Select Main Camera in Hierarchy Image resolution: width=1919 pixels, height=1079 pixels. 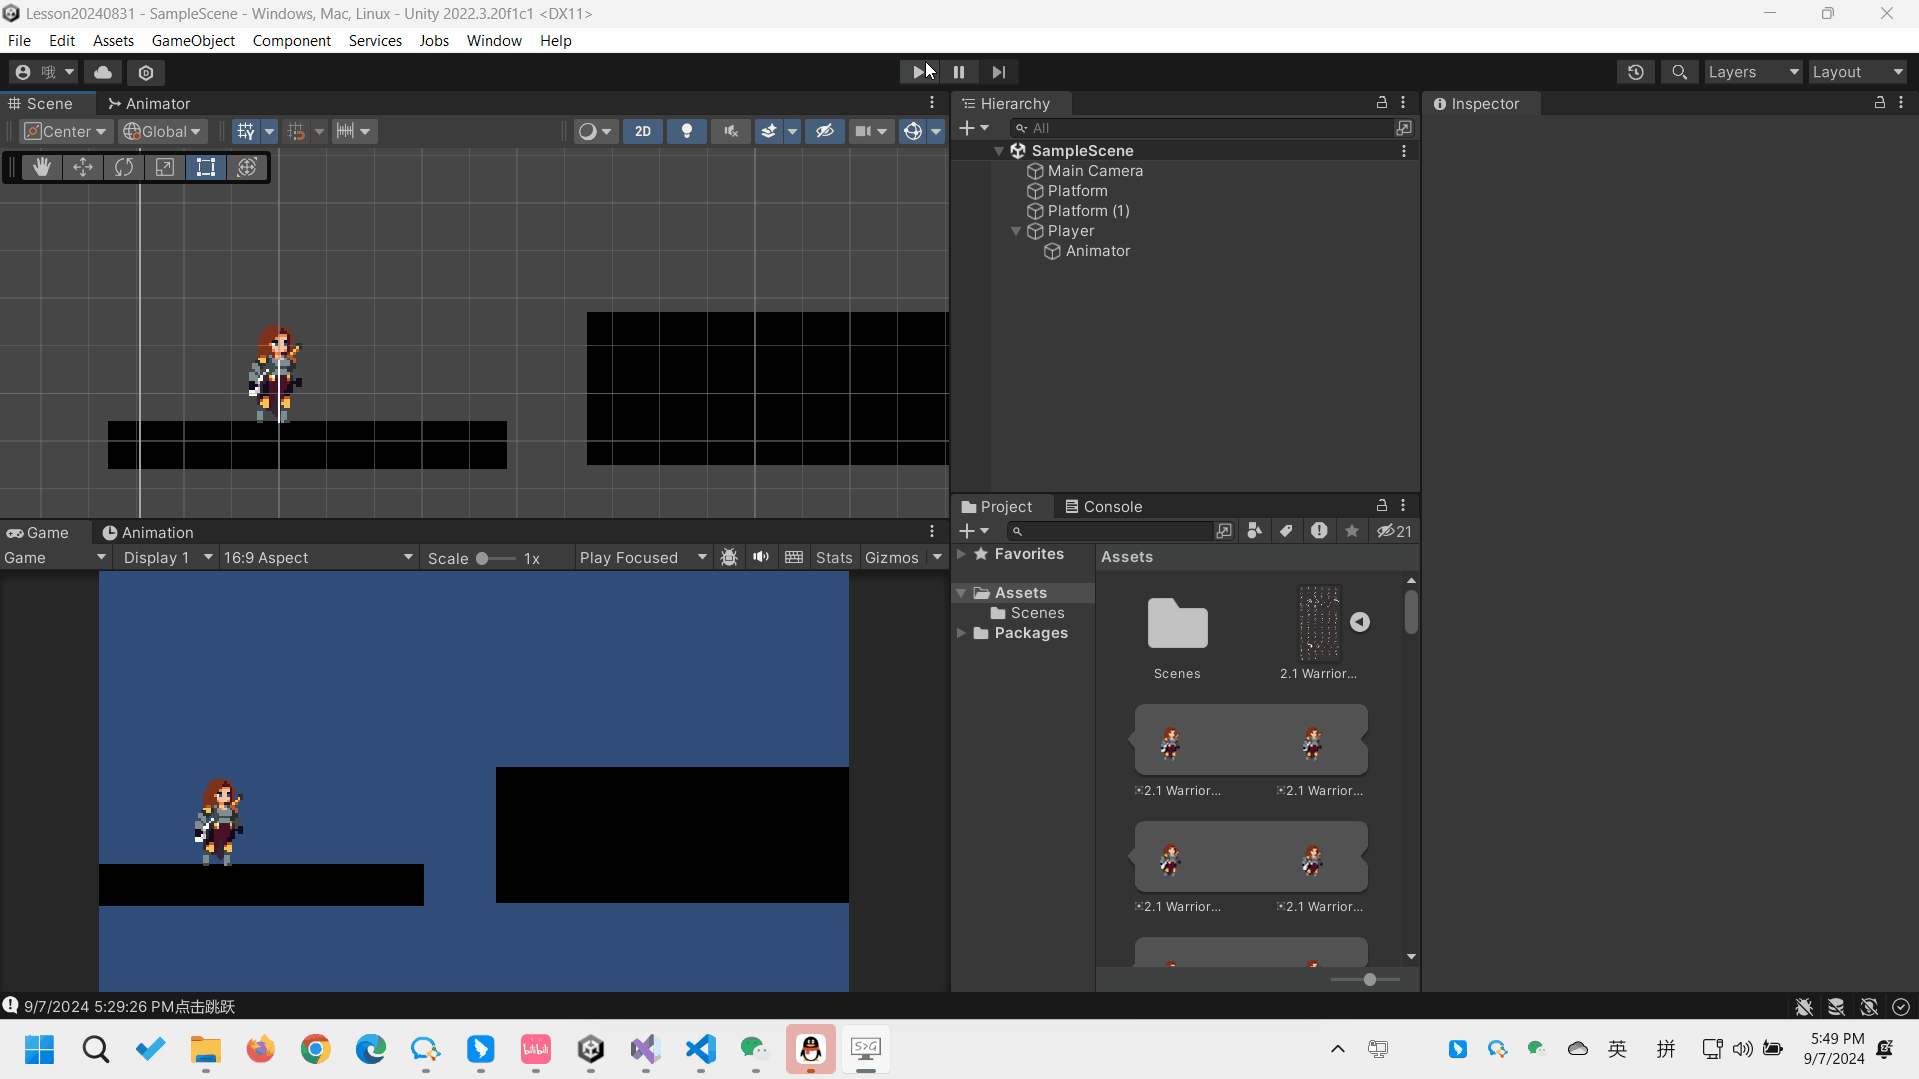coord(1094,171)
